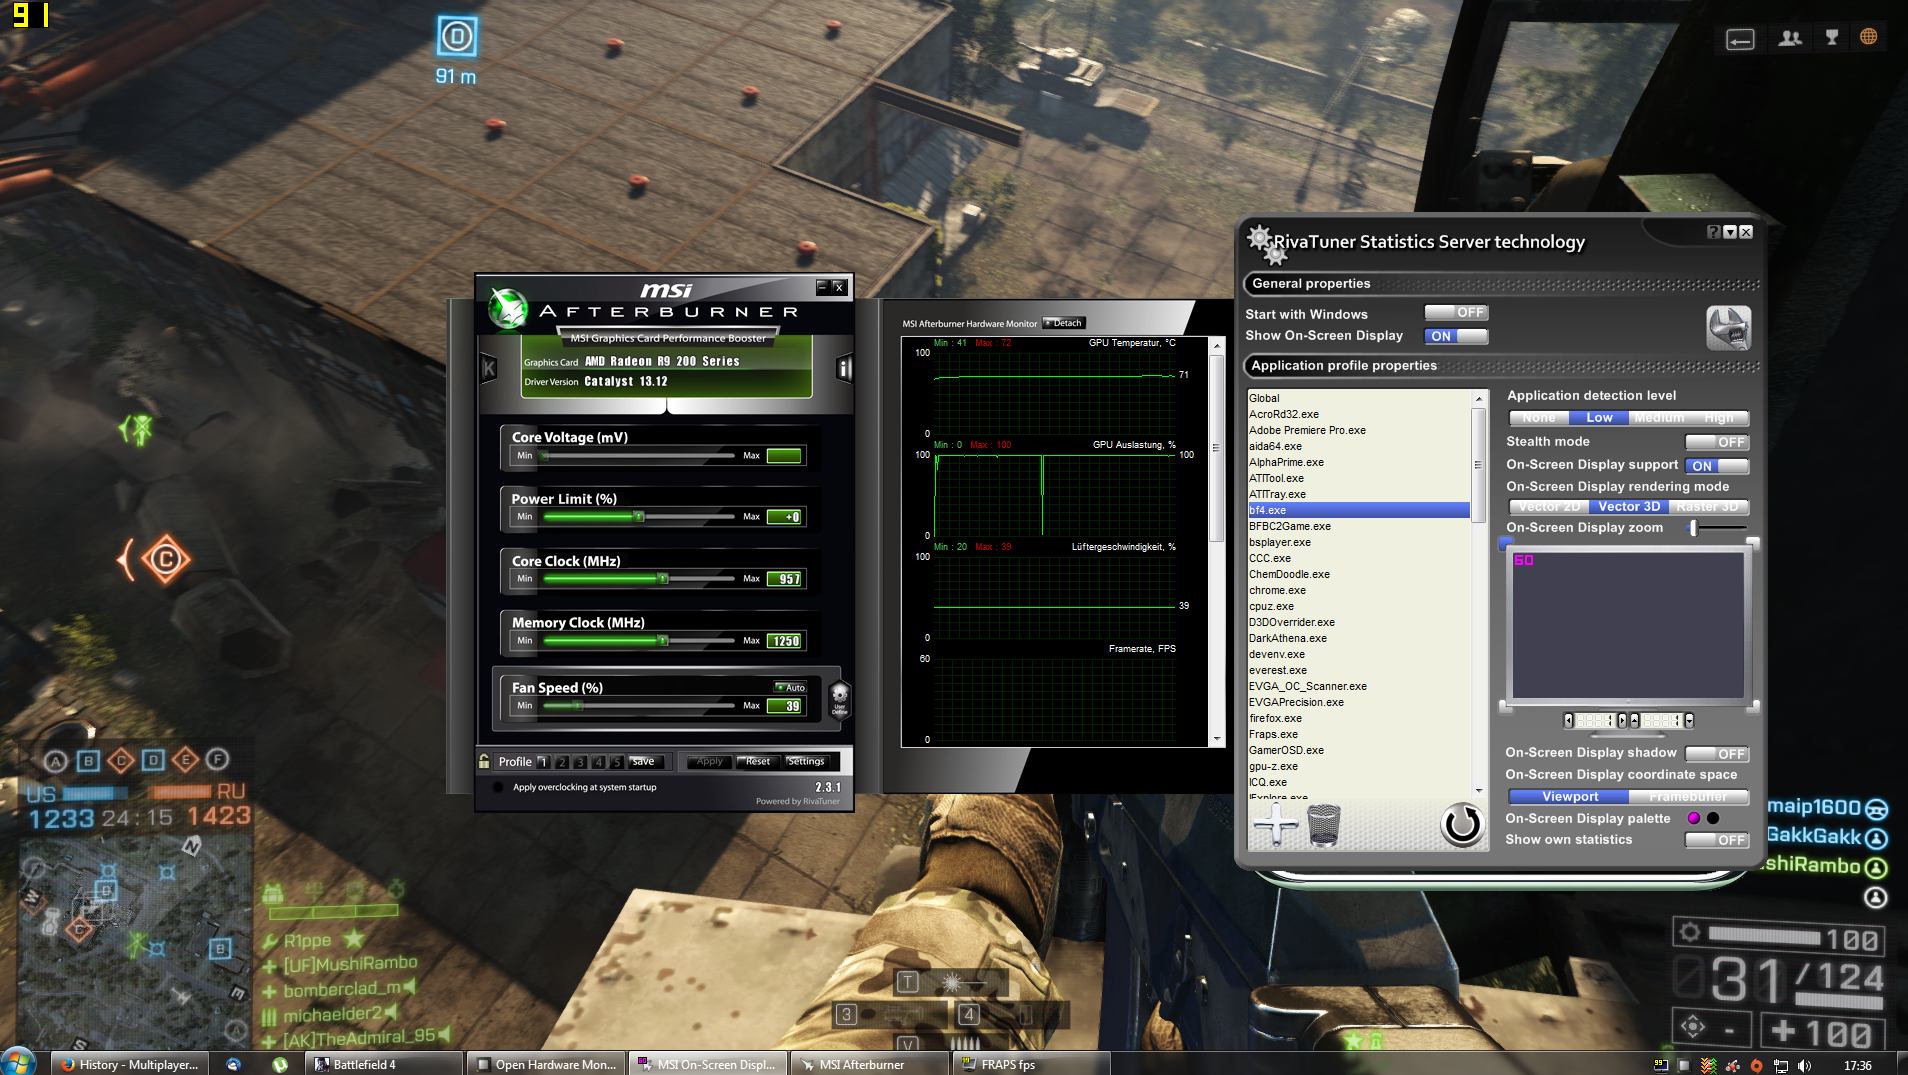
Task: Click the Kombustor 'K' side button
Action: [489, 369]
